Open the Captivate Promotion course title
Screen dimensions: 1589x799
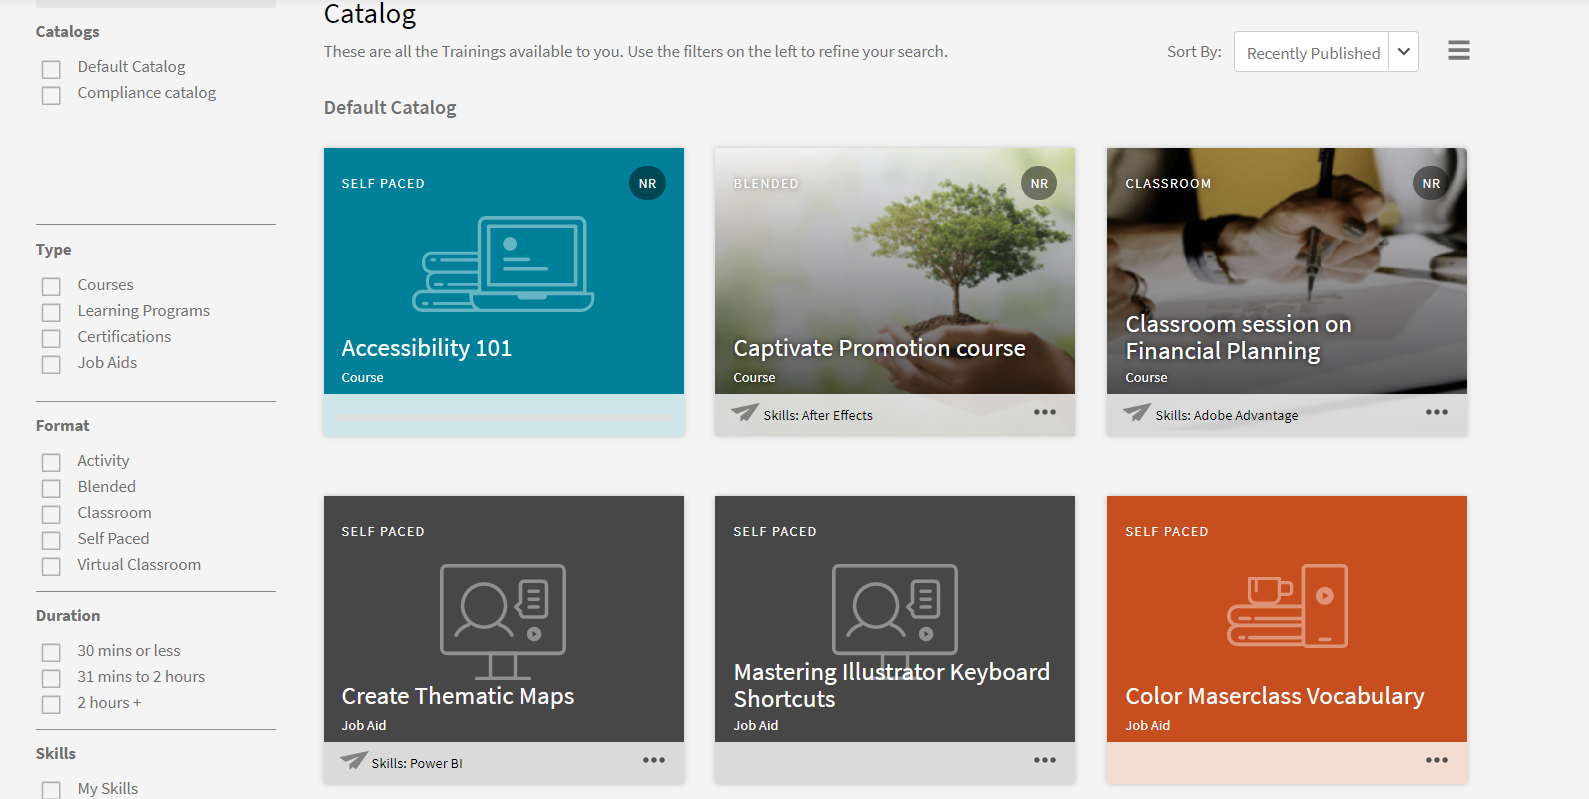(880, 348)
